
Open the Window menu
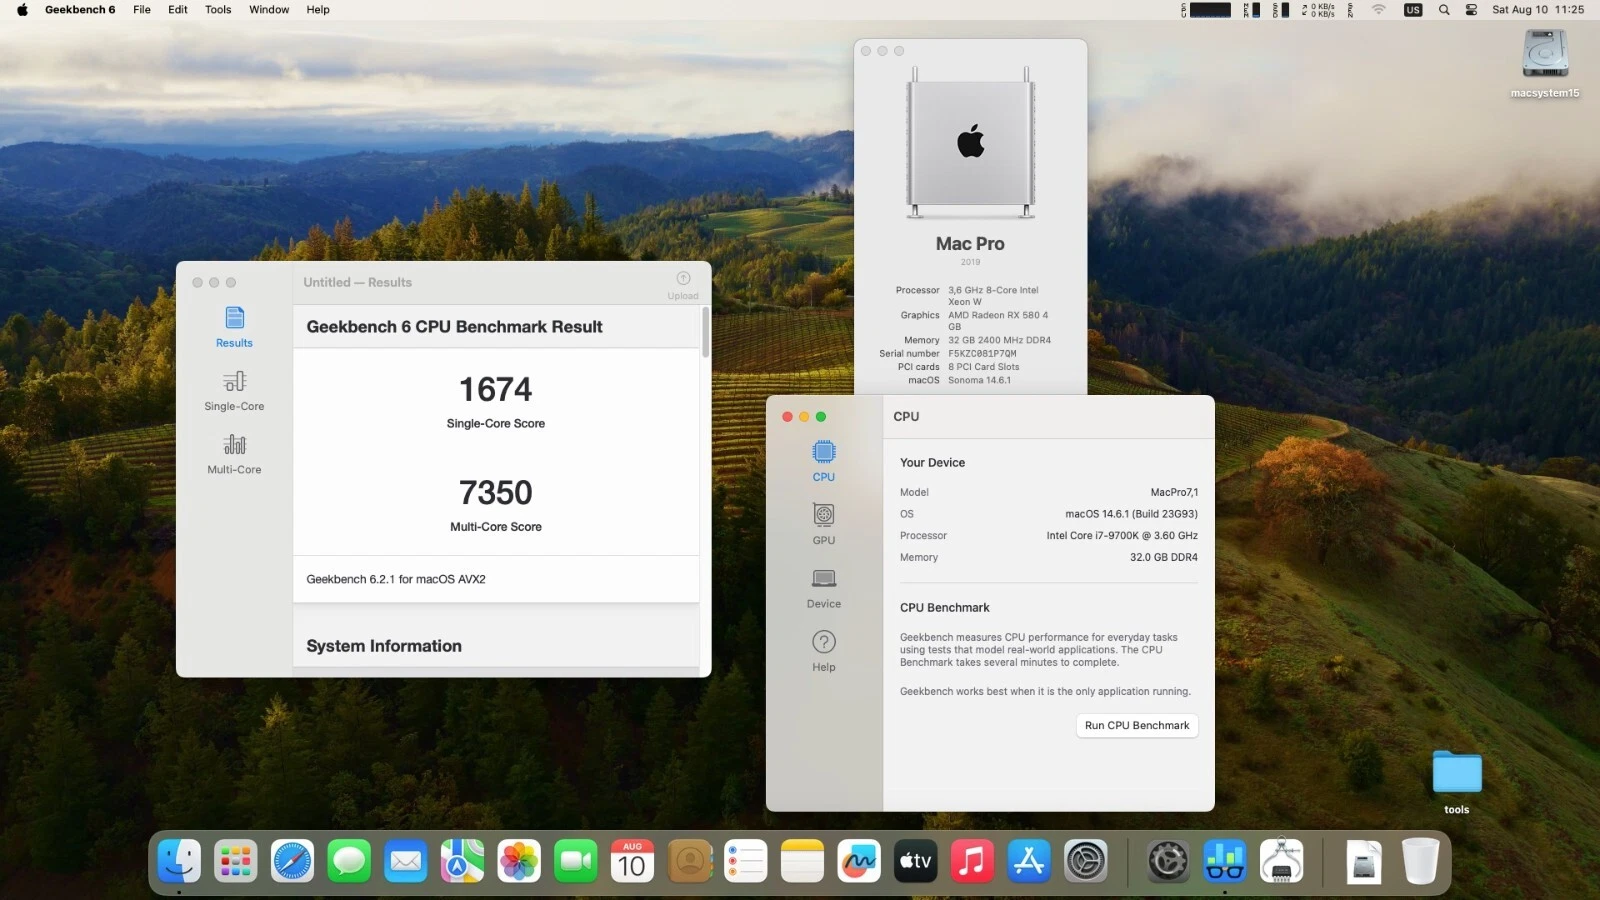(x=269, y=10)
